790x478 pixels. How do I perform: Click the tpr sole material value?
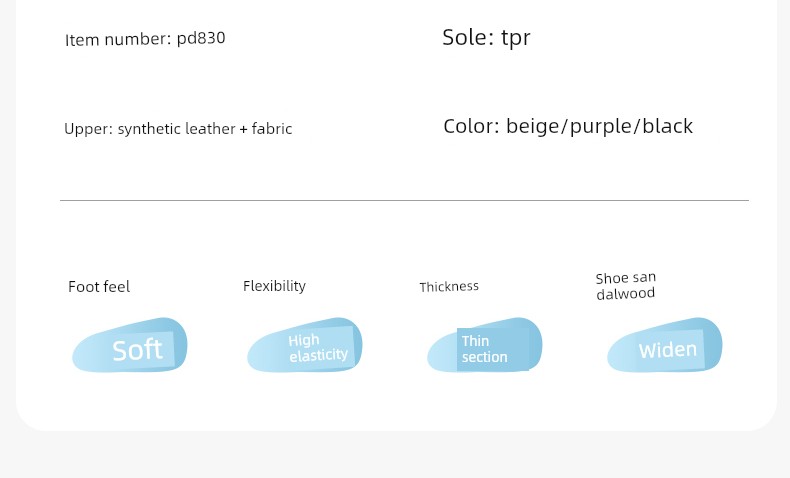[515, 39]
